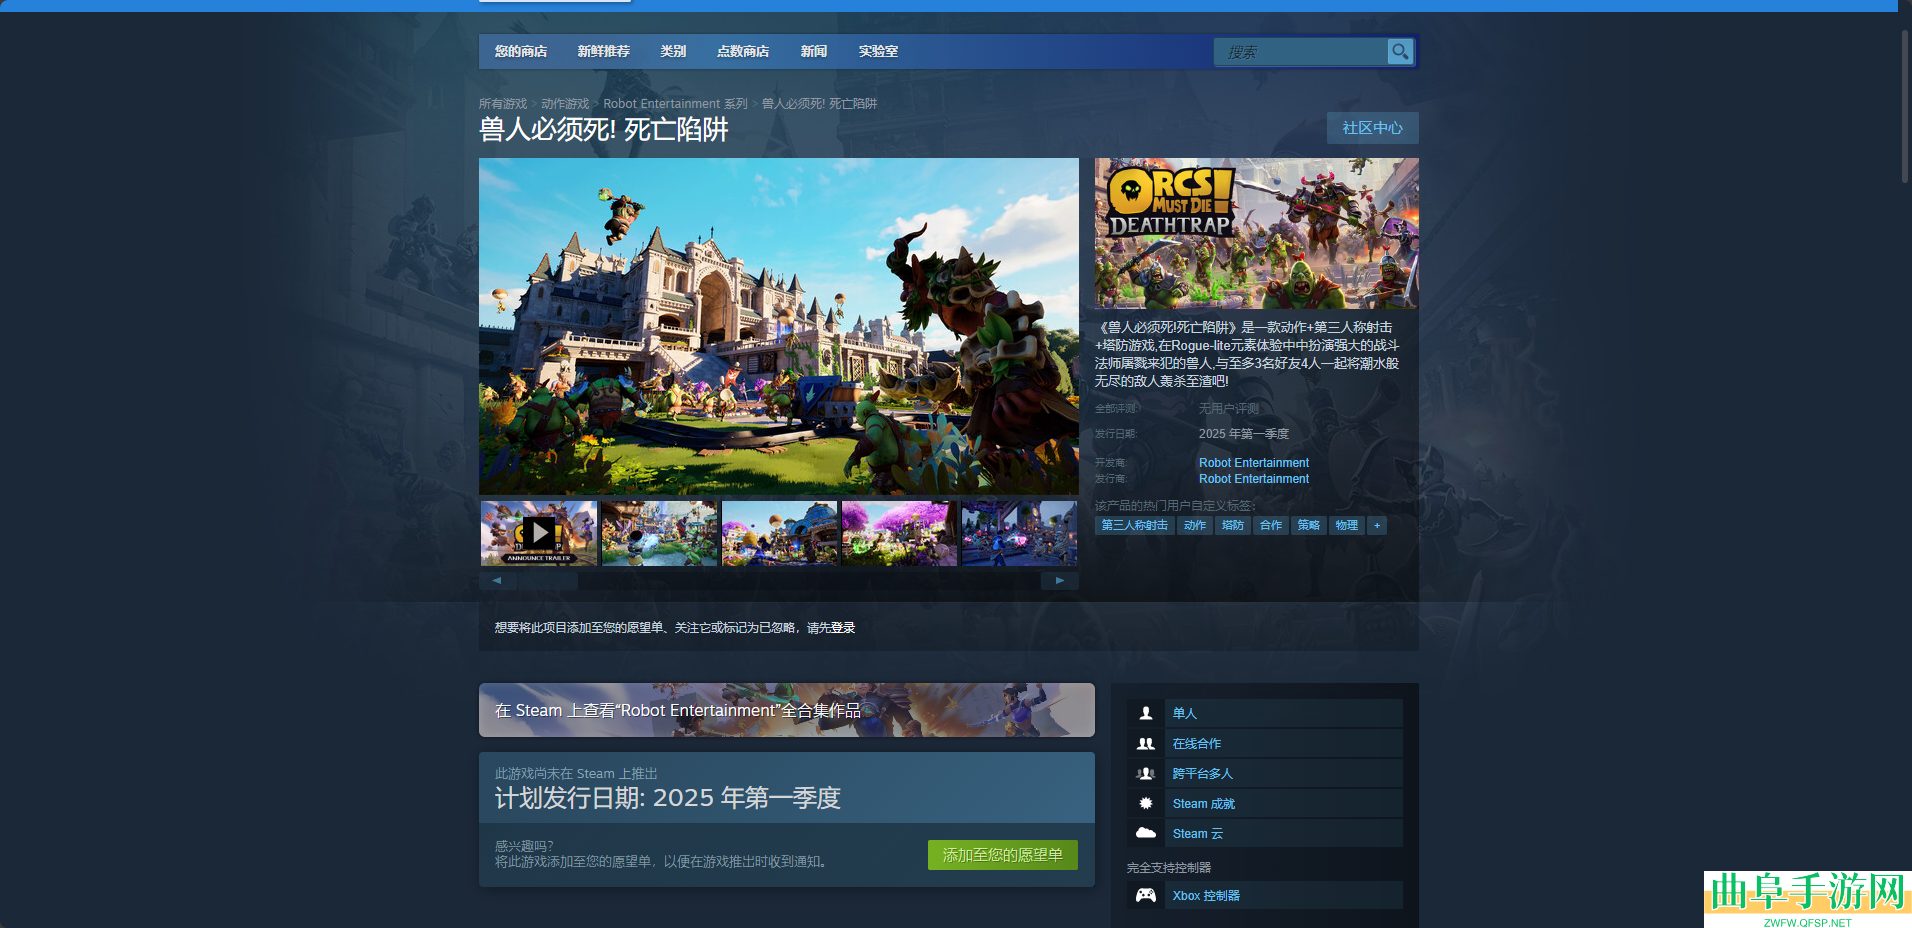Click the Steam achievements star icon
The image size is (1912, 928).
coord(1146,803)
